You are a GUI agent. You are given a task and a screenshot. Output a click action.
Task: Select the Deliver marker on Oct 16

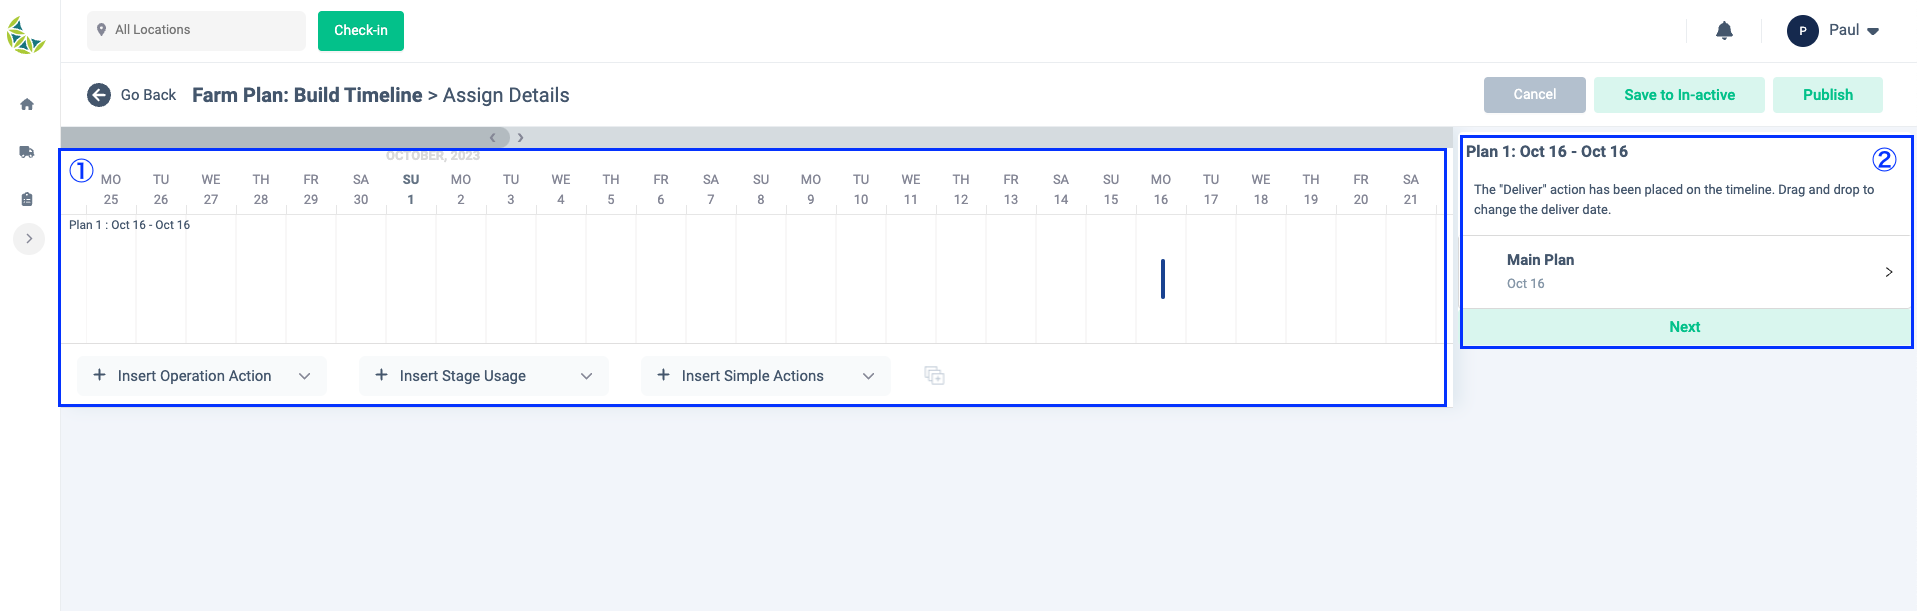[x=1162, y=279]
